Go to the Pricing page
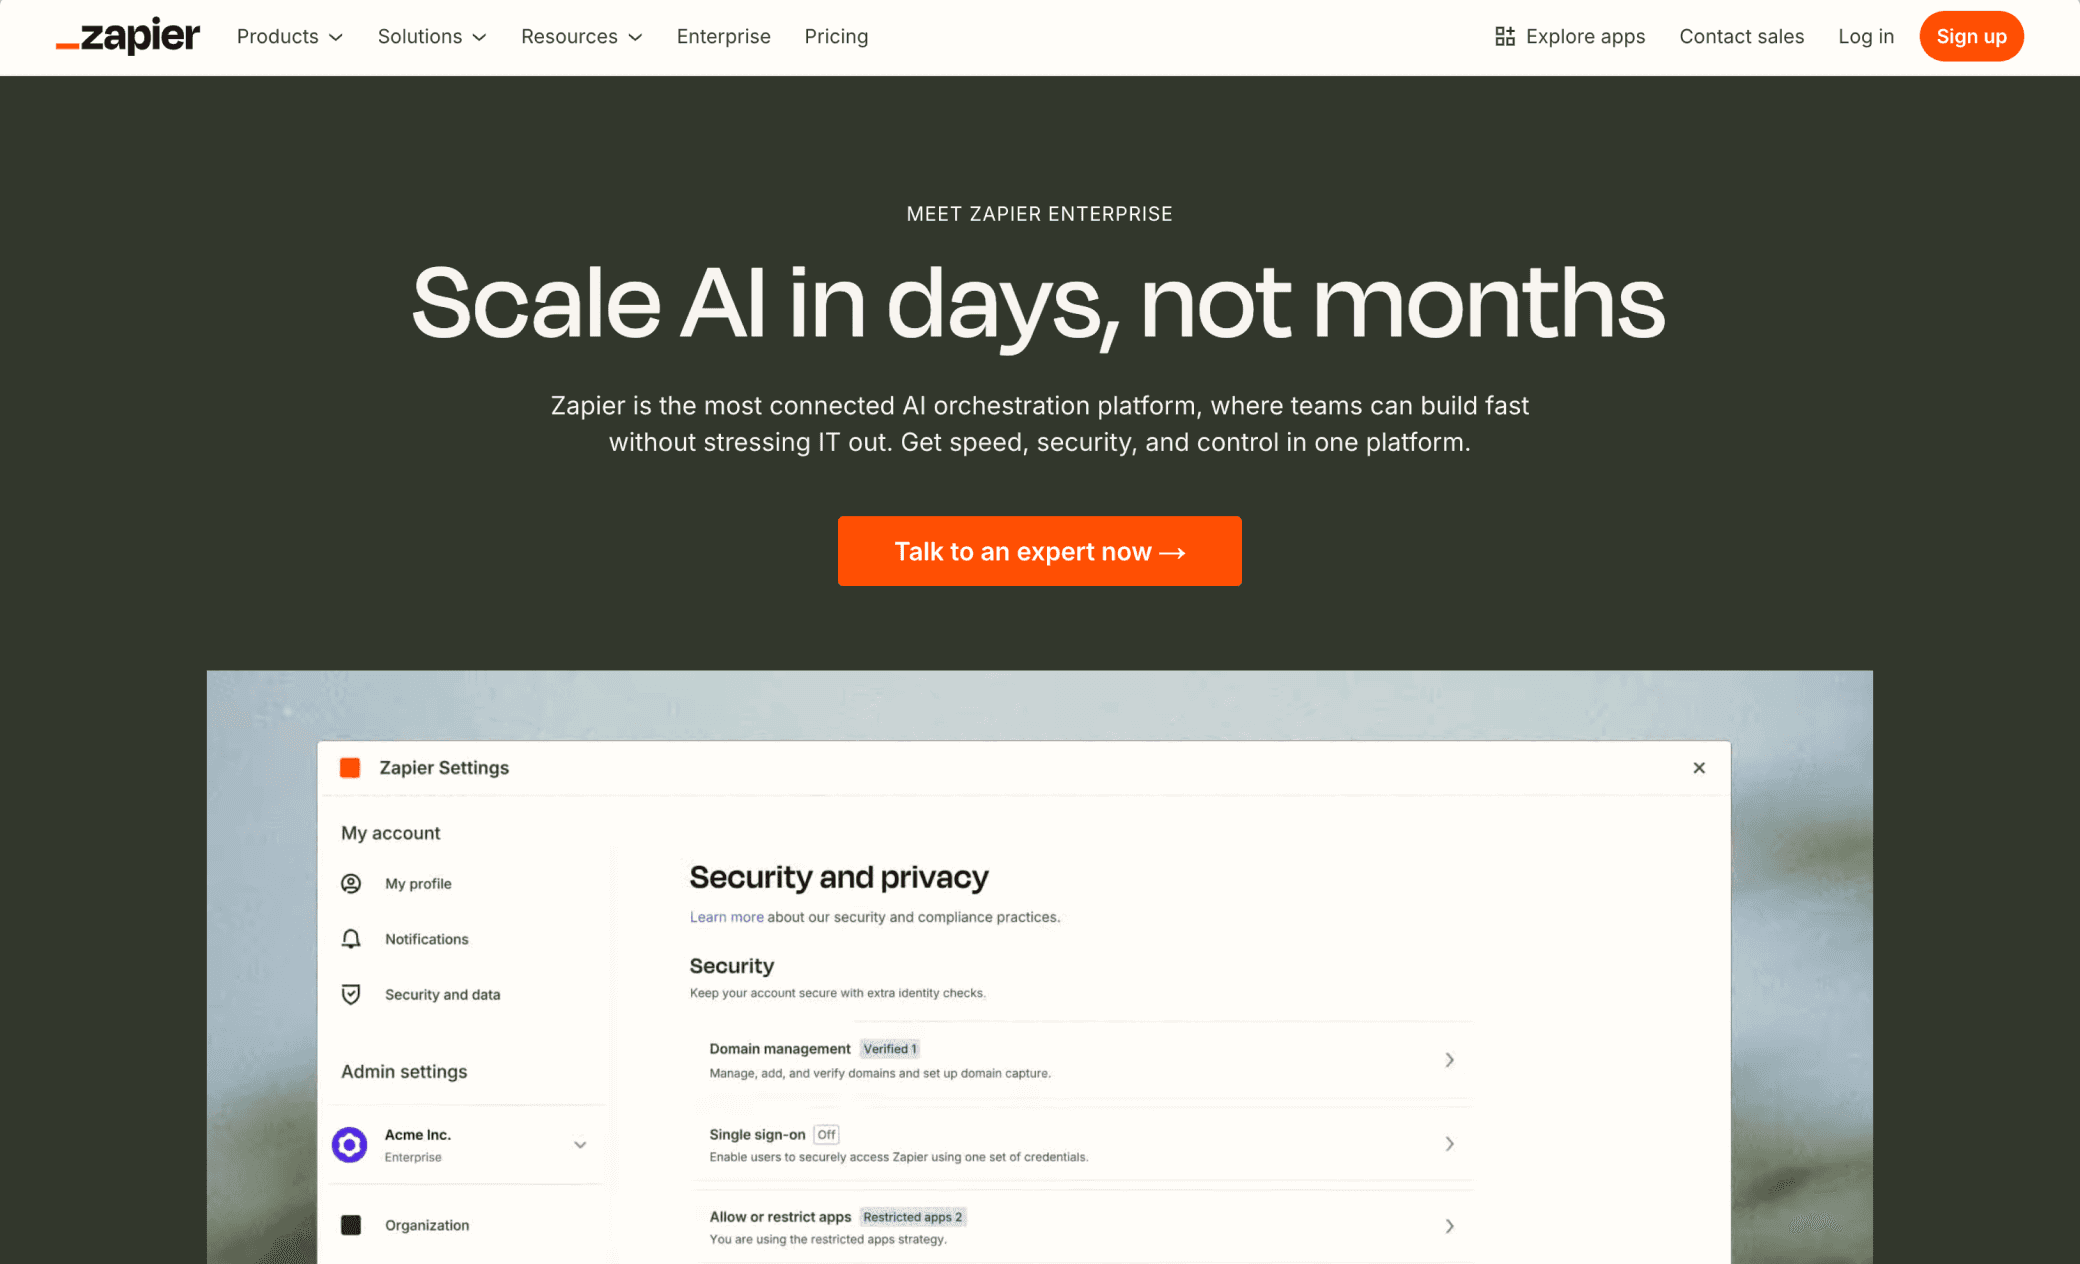Screen dimensions: 2080x1264 (836, 36)
